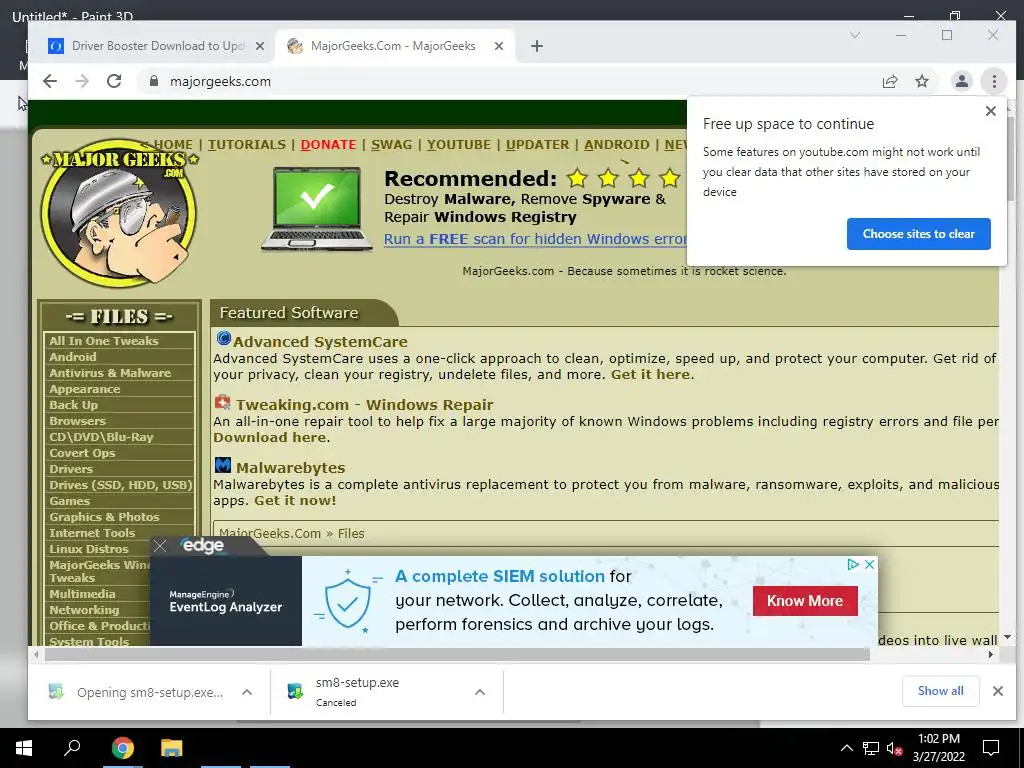This screenshot has width=1024, height=768.
Task: Share this page using the share icon
Action: coord(889,81)
